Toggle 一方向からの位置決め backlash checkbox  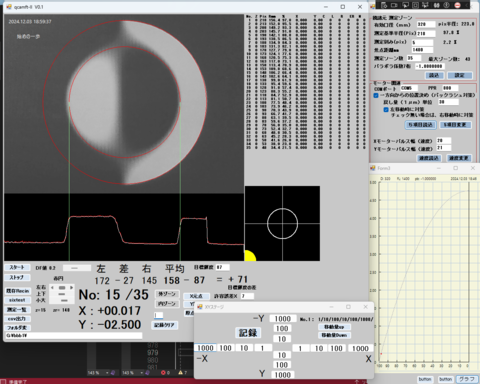[376, 95]
